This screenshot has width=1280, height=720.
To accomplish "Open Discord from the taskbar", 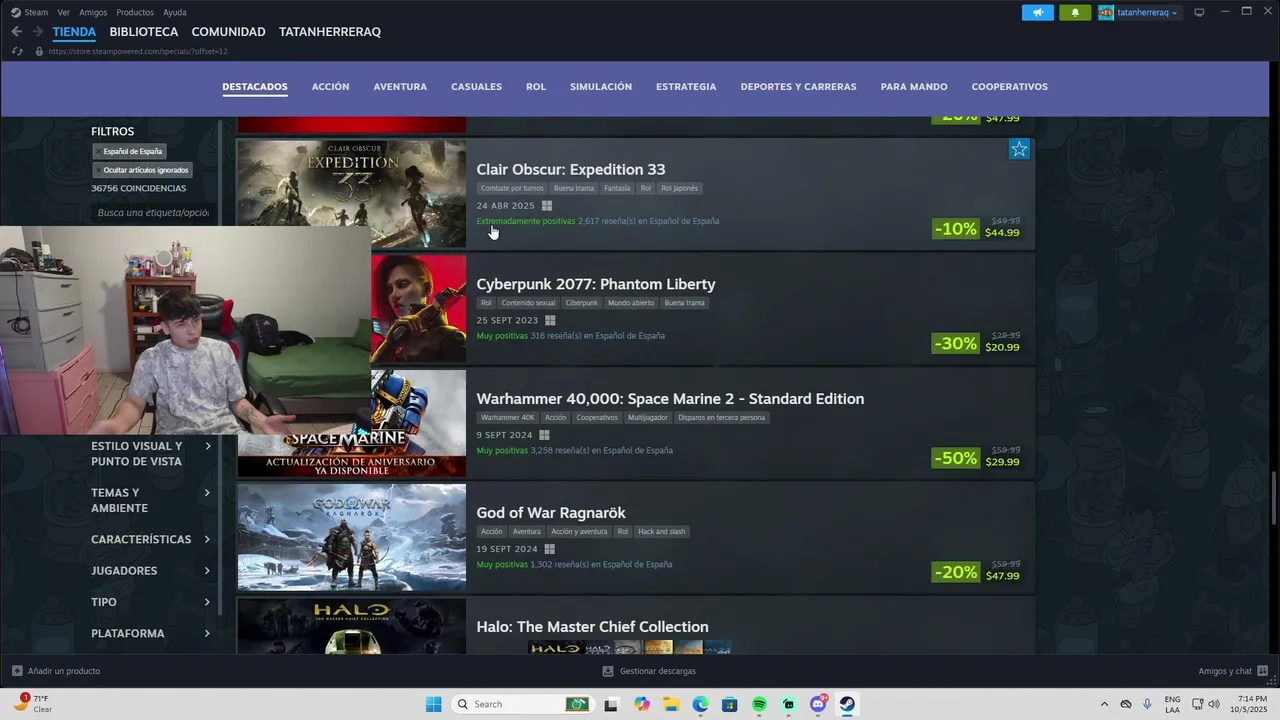I will [x=818, y=704].
